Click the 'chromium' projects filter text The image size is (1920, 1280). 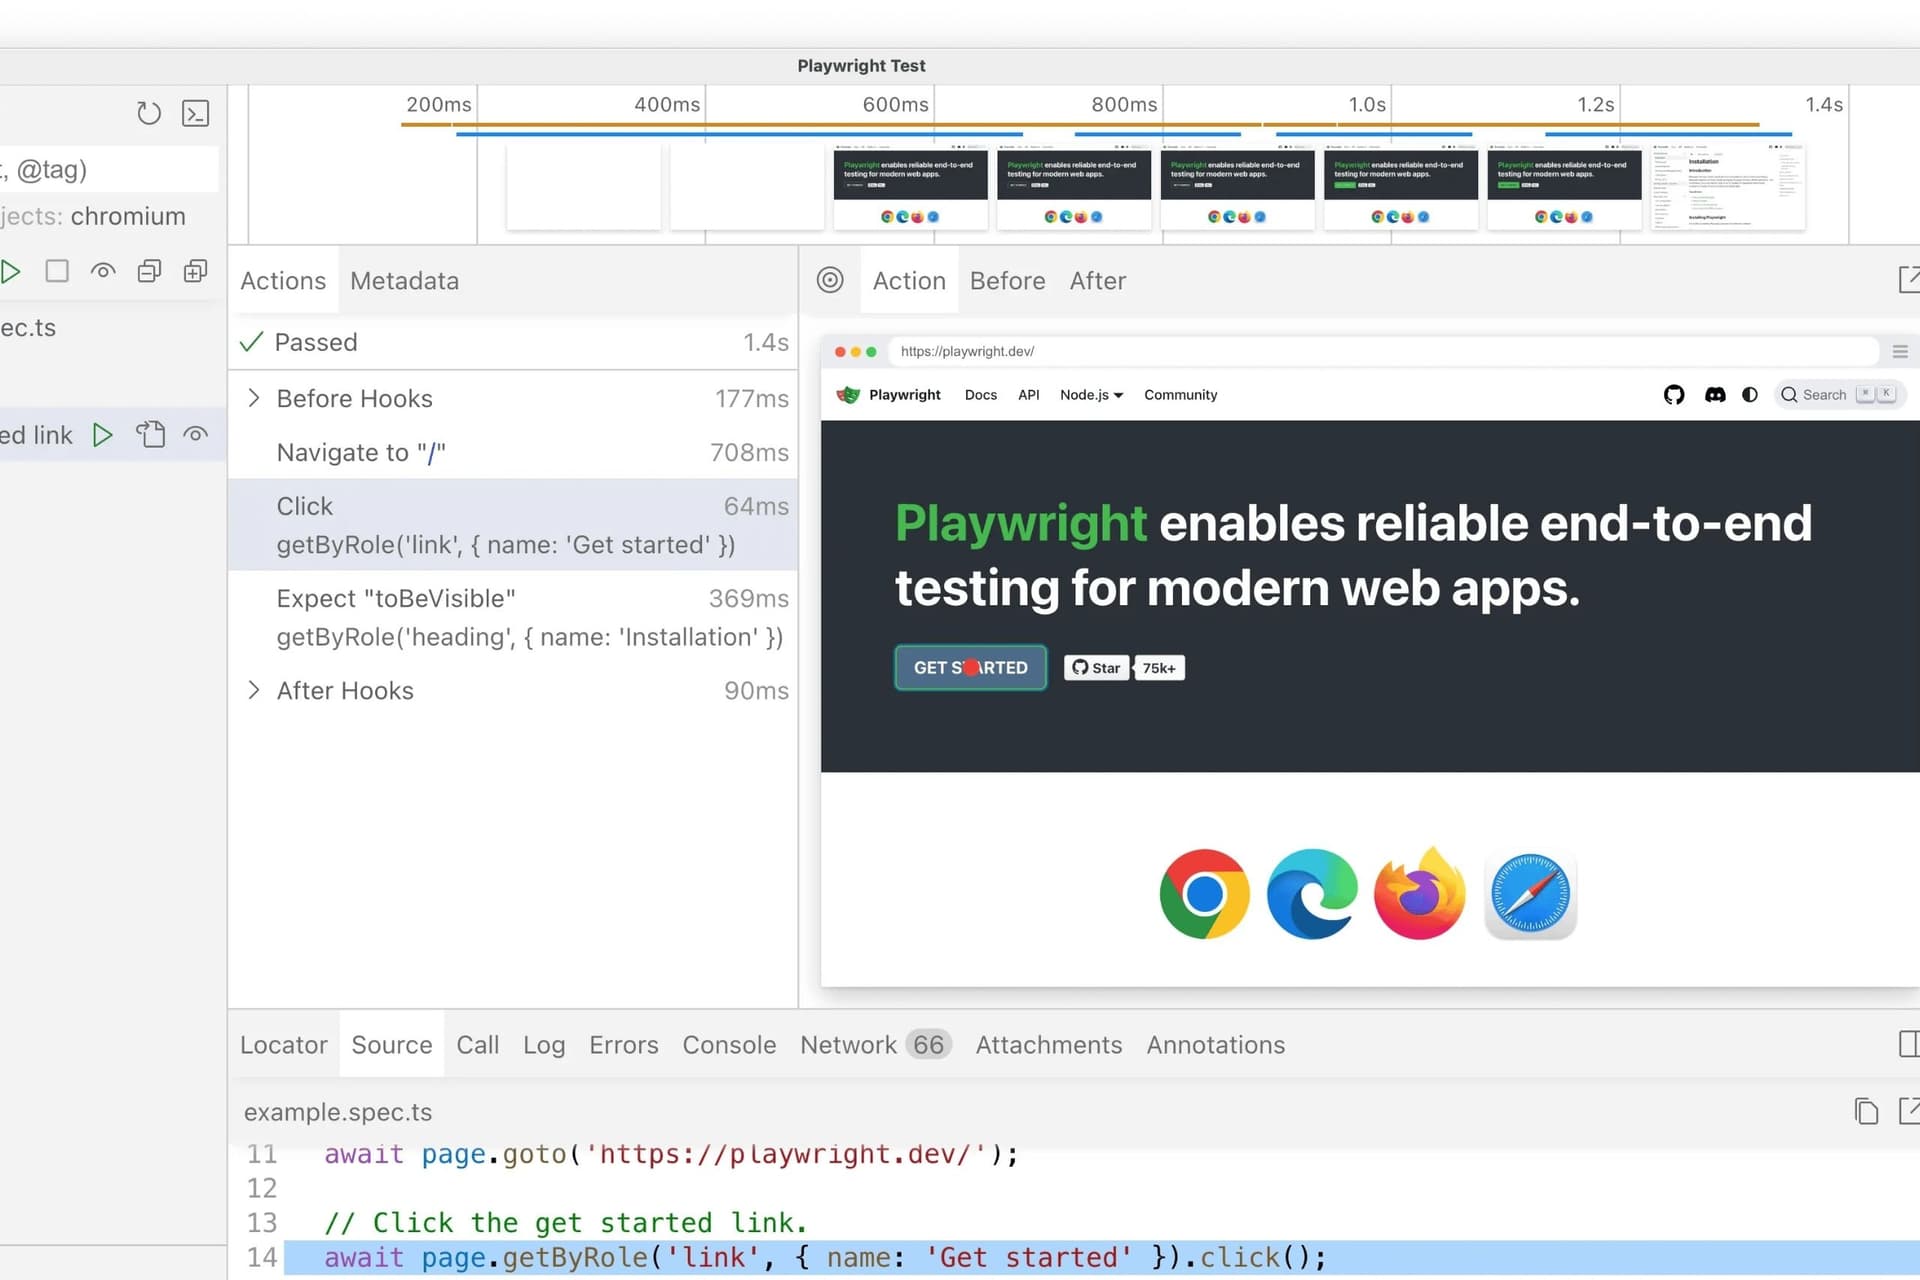point(128,216)
